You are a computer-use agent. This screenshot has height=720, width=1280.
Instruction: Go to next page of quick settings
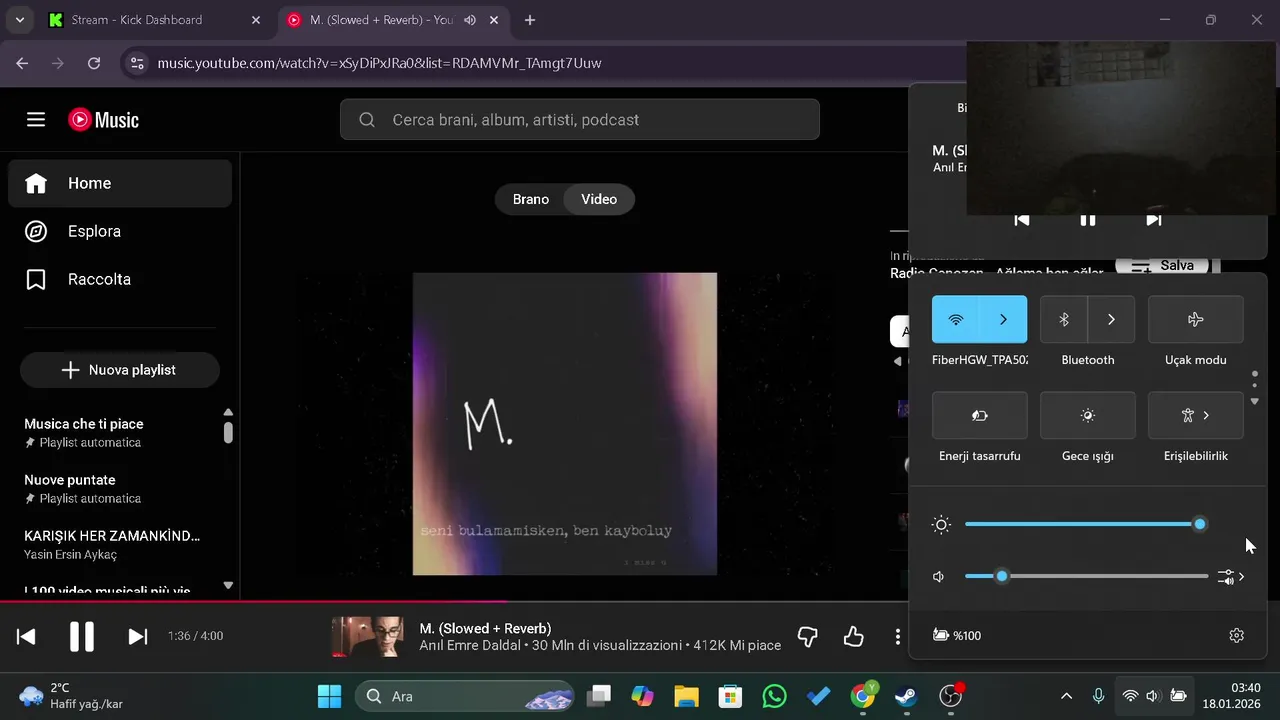coord(1255,402)
